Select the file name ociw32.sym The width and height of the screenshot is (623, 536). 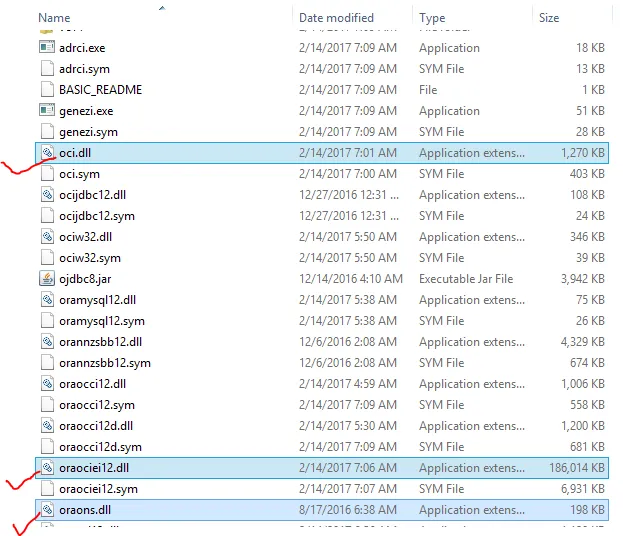(90, 258)
